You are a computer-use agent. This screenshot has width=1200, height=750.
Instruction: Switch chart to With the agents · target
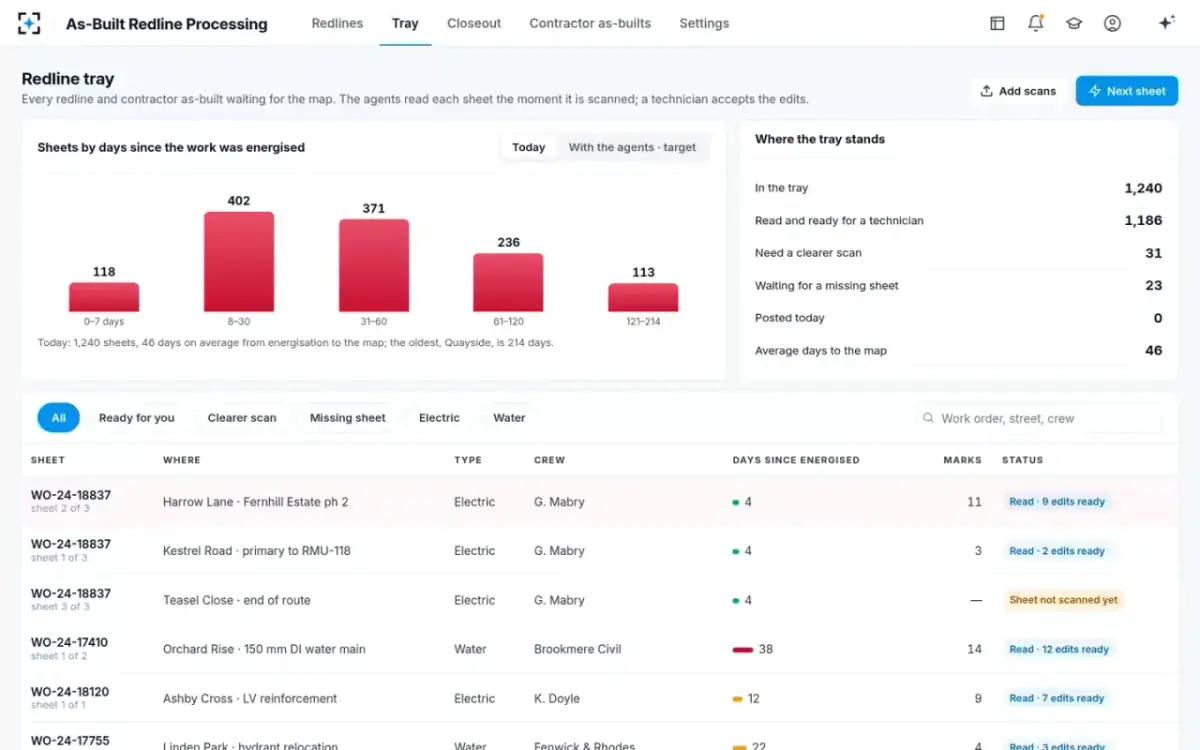pyautogui.click(x=632, y=147)
